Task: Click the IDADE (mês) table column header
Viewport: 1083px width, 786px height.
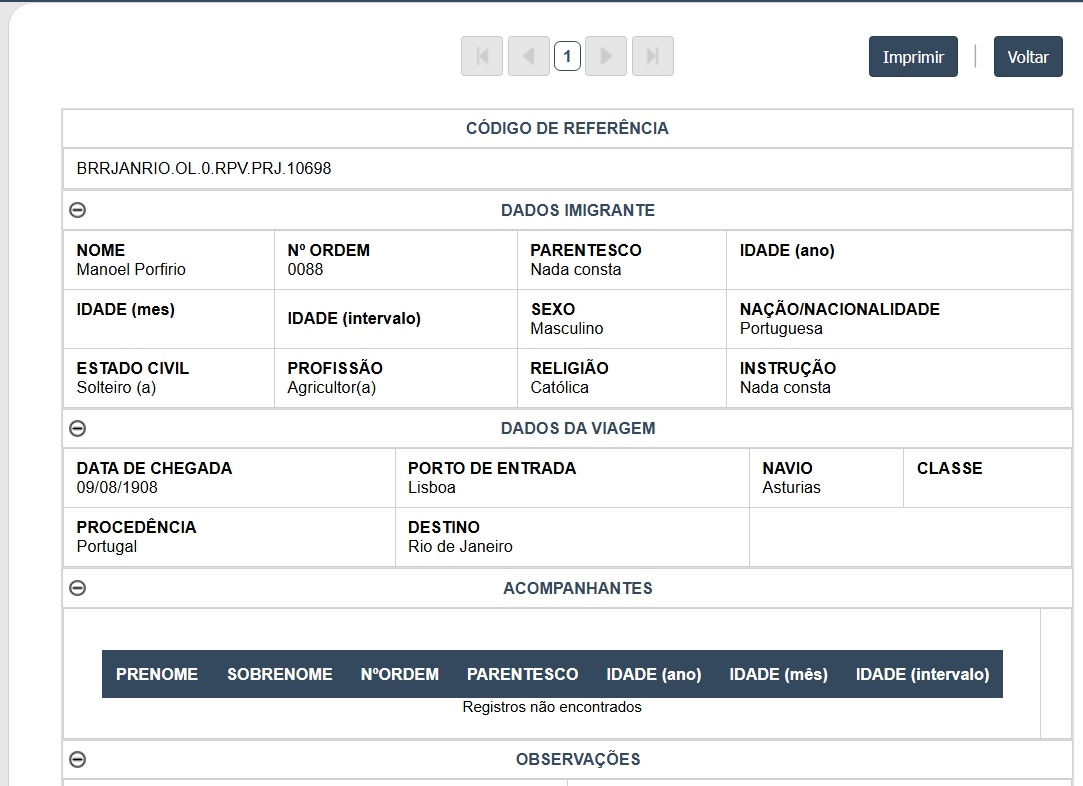Action: (779, 674)
